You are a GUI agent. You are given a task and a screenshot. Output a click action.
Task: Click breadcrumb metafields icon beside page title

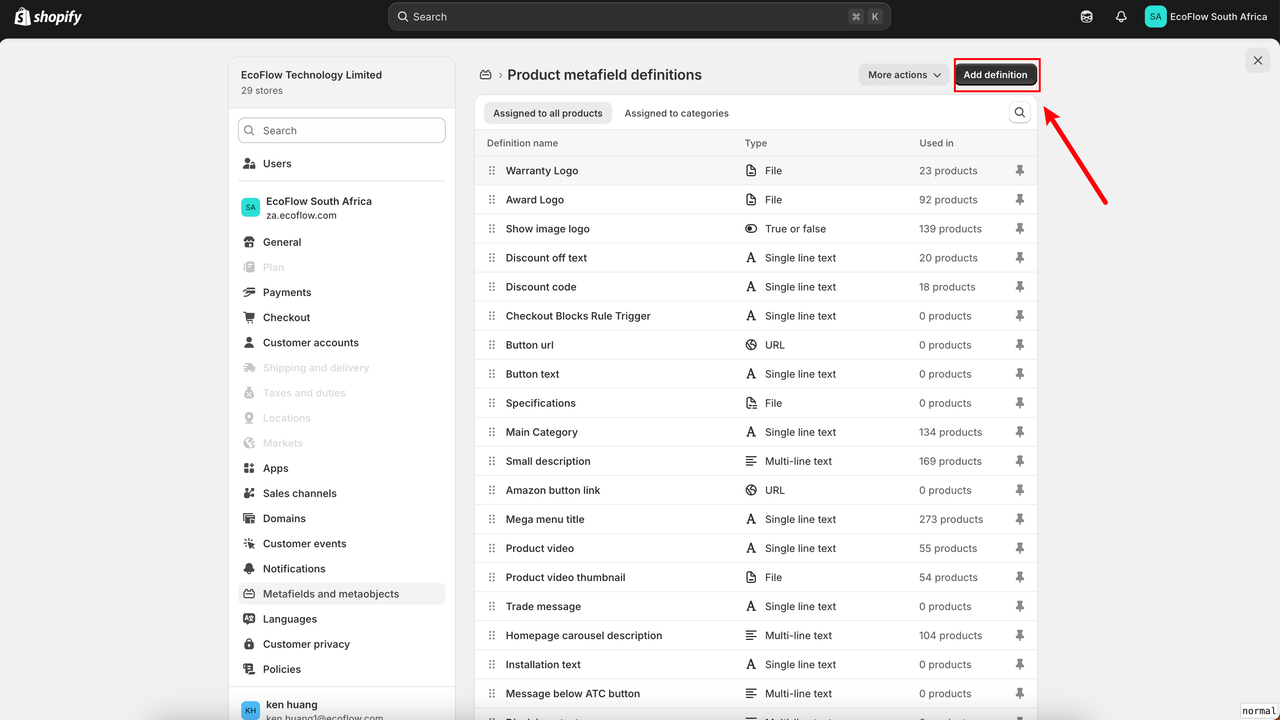[x=486, y=75]
